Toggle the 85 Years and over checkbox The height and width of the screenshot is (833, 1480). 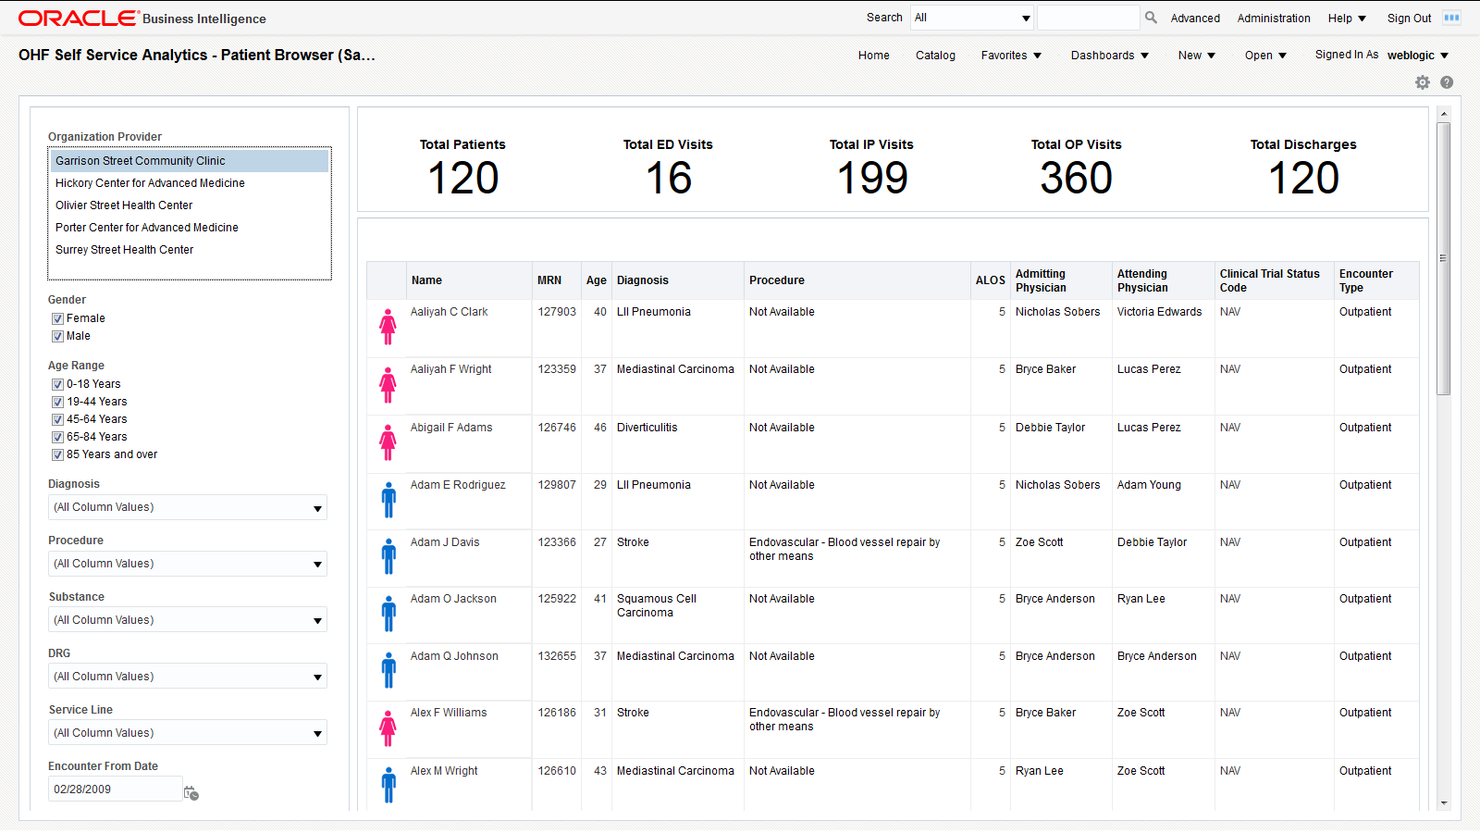tap(58, 454)
